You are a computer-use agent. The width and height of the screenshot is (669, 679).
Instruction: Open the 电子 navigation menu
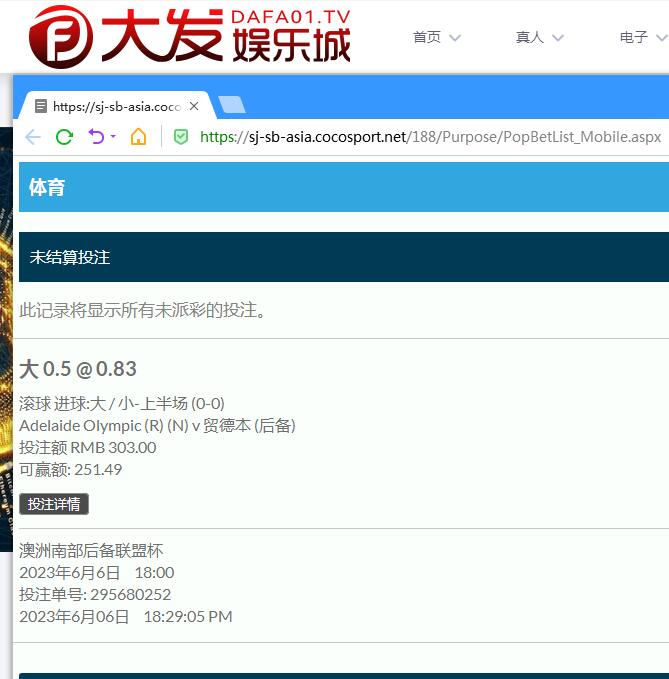point(642,37)
